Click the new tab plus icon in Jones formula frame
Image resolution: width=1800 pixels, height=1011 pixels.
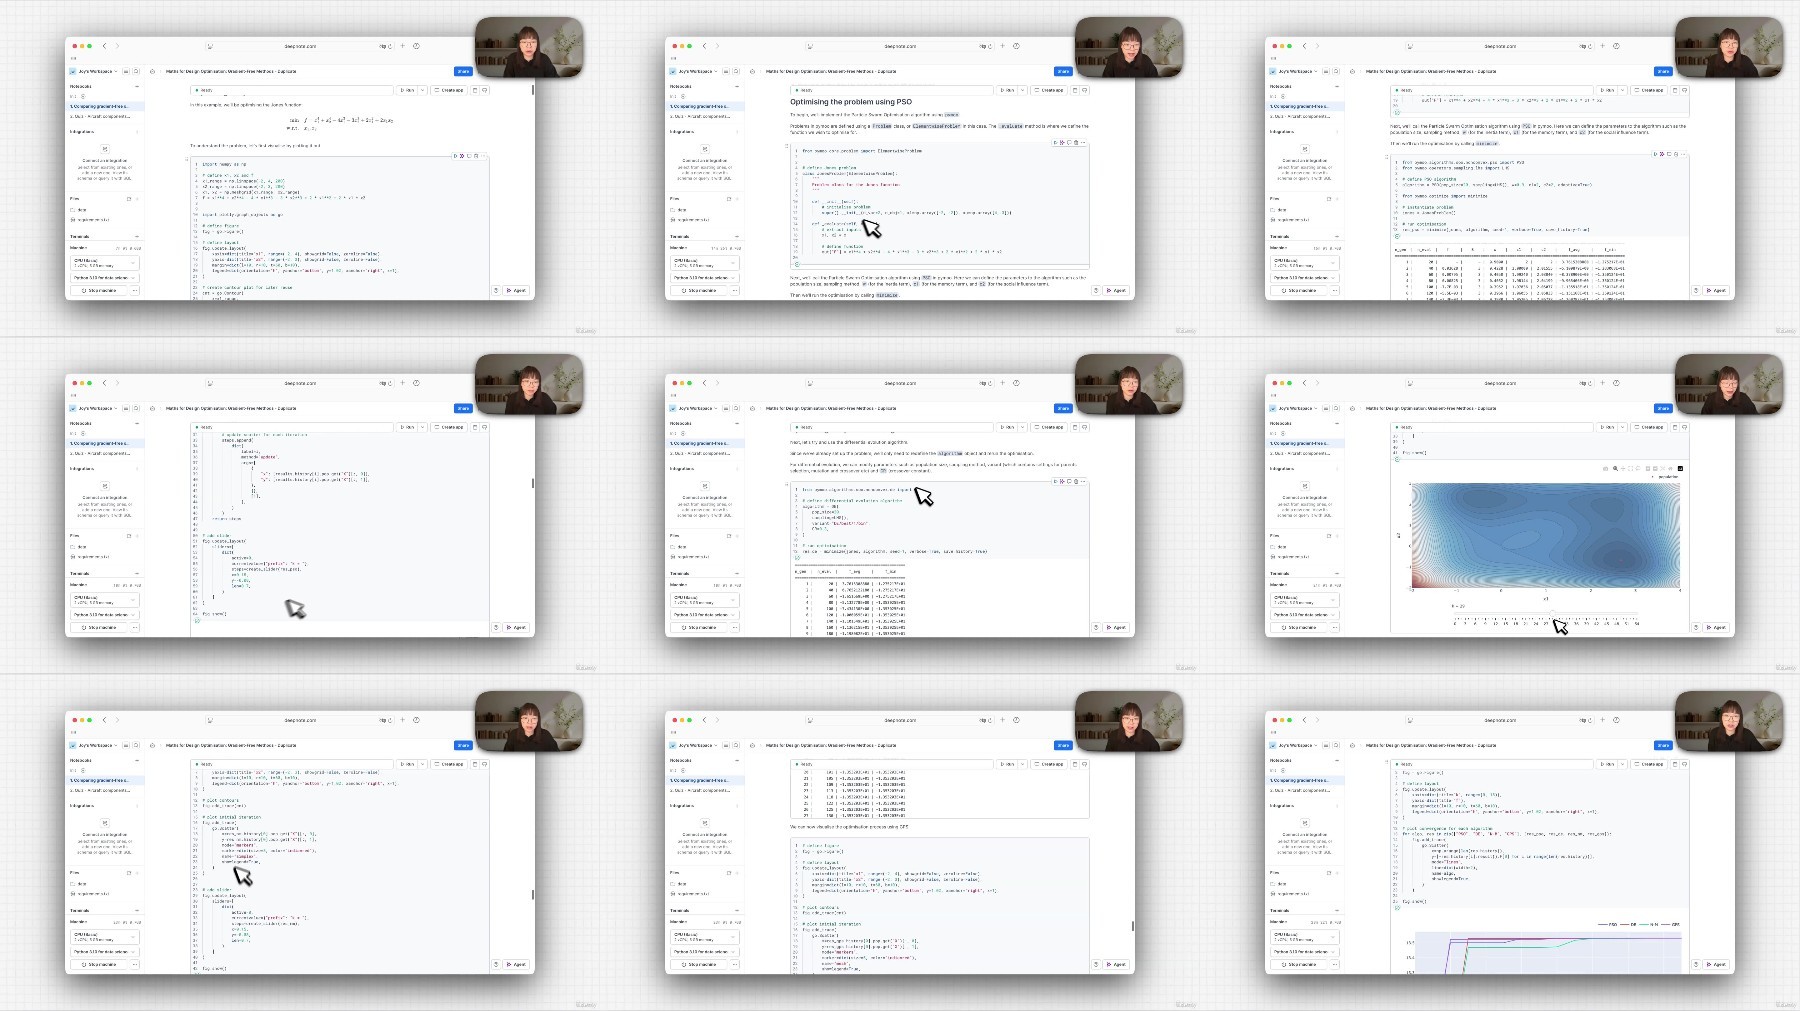402,46
